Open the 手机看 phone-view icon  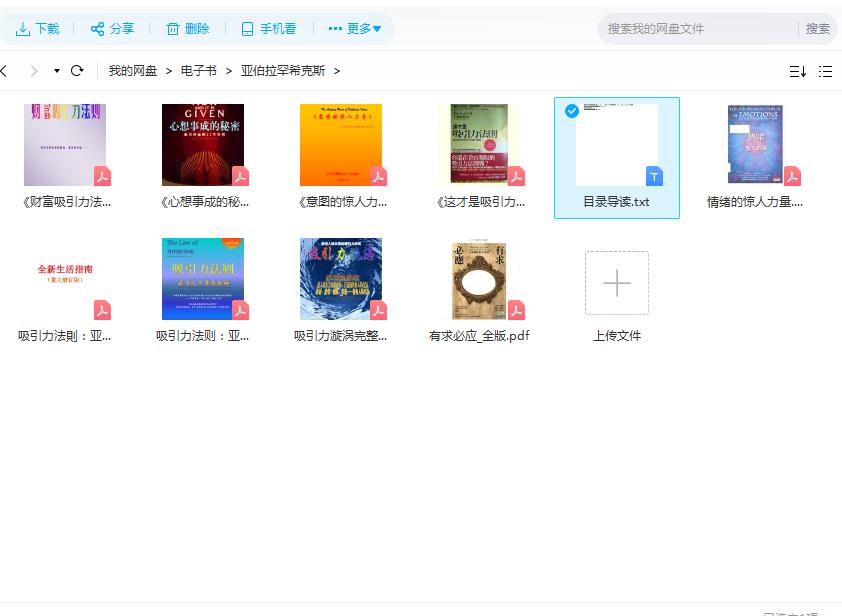tap(246, 29)
